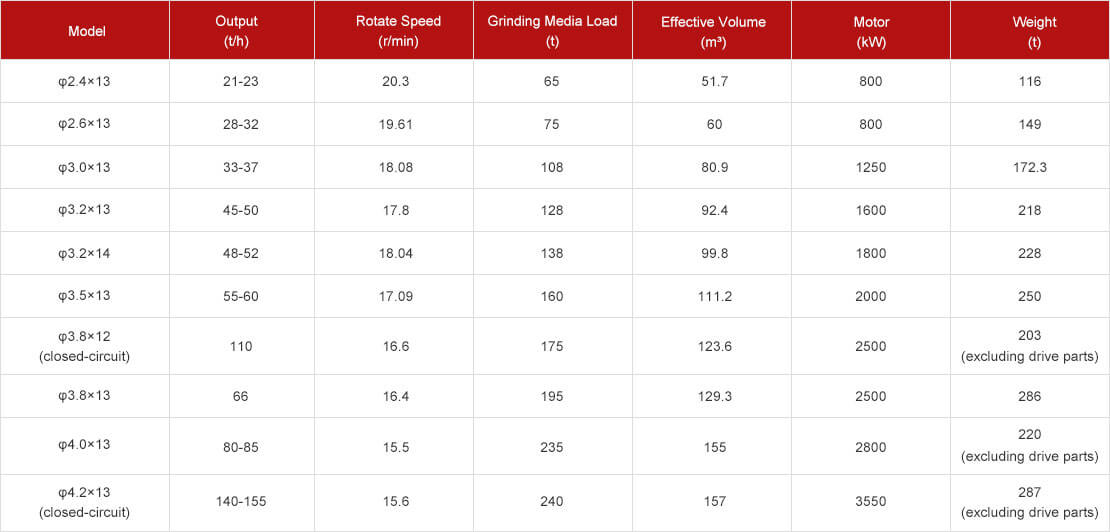Select the φ3.8×12 (closed-circuit) model cell
The width and height of the screenshot is (1110, 532).
coord(85,346)
